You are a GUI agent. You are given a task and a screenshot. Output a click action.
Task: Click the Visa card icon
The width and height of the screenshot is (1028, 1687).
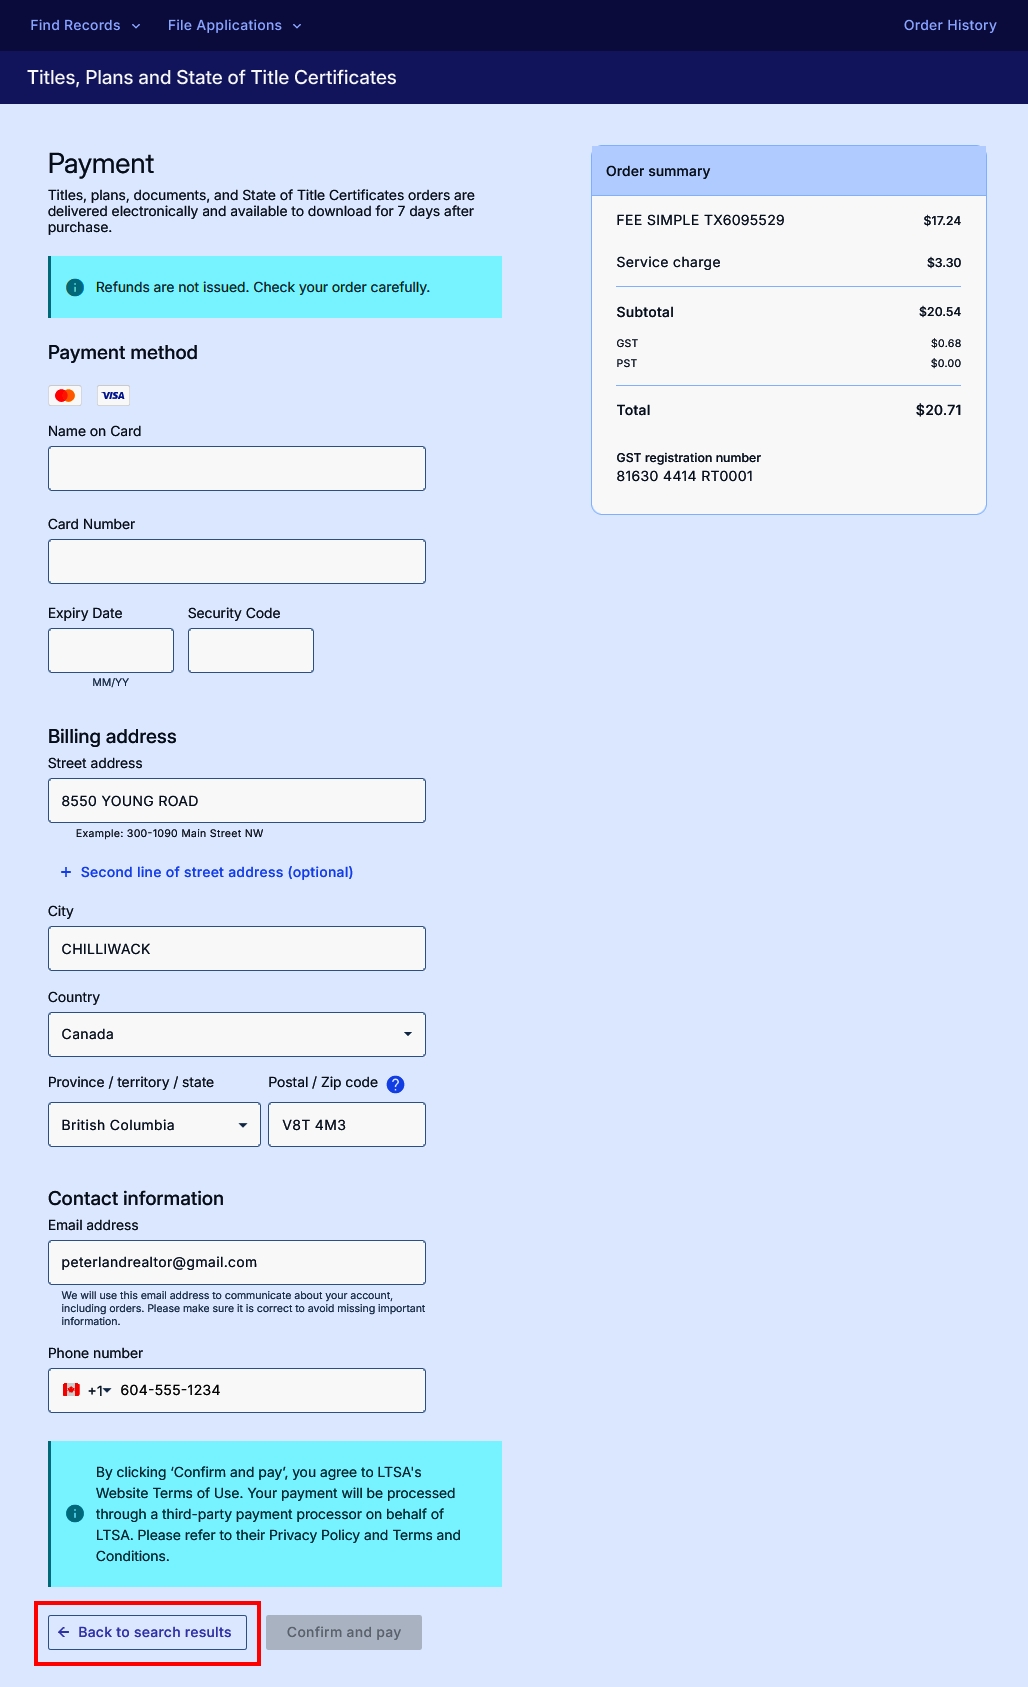pyautogui.click(x=113, y=396)
